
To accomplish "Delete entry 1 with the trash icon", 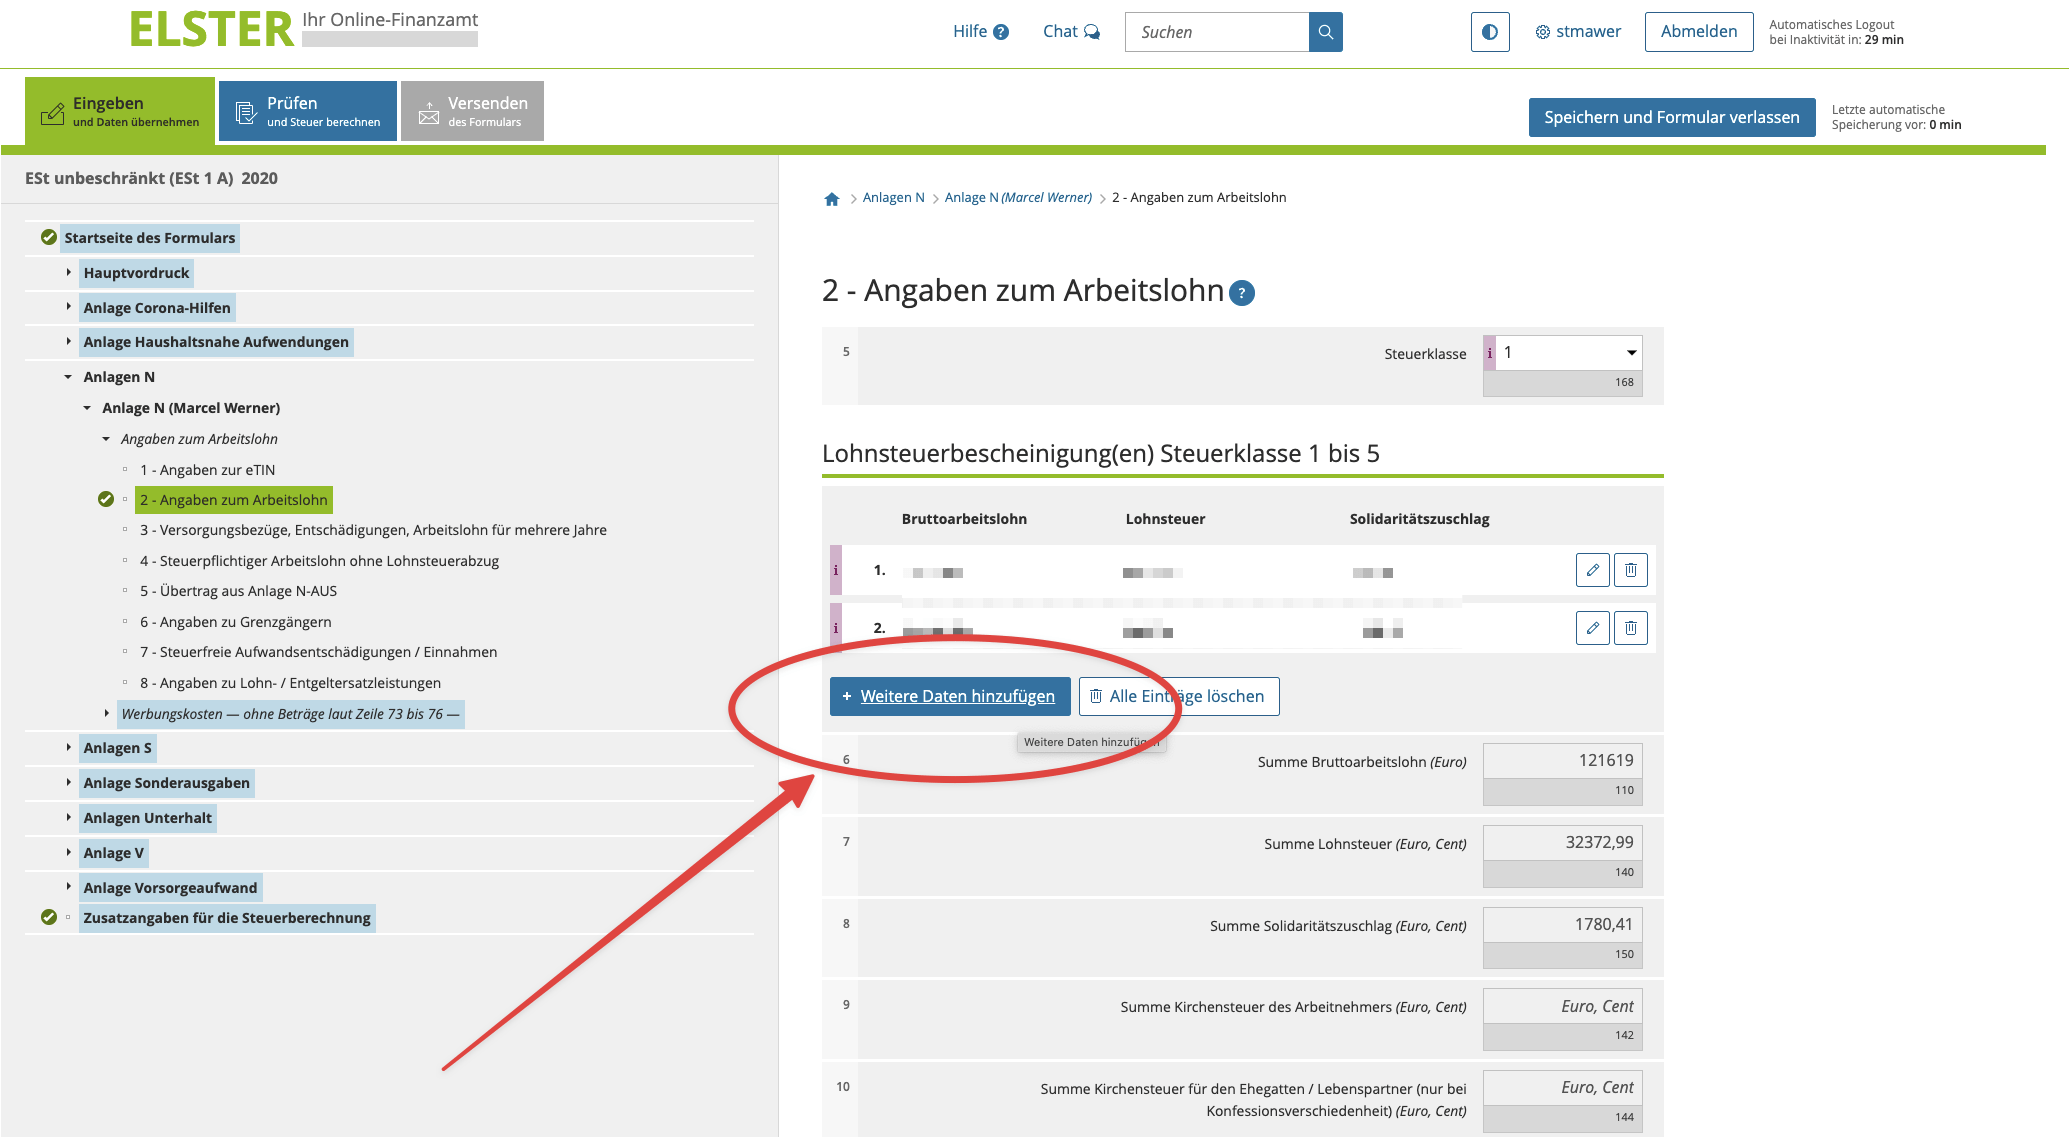I will point(1630,570).
